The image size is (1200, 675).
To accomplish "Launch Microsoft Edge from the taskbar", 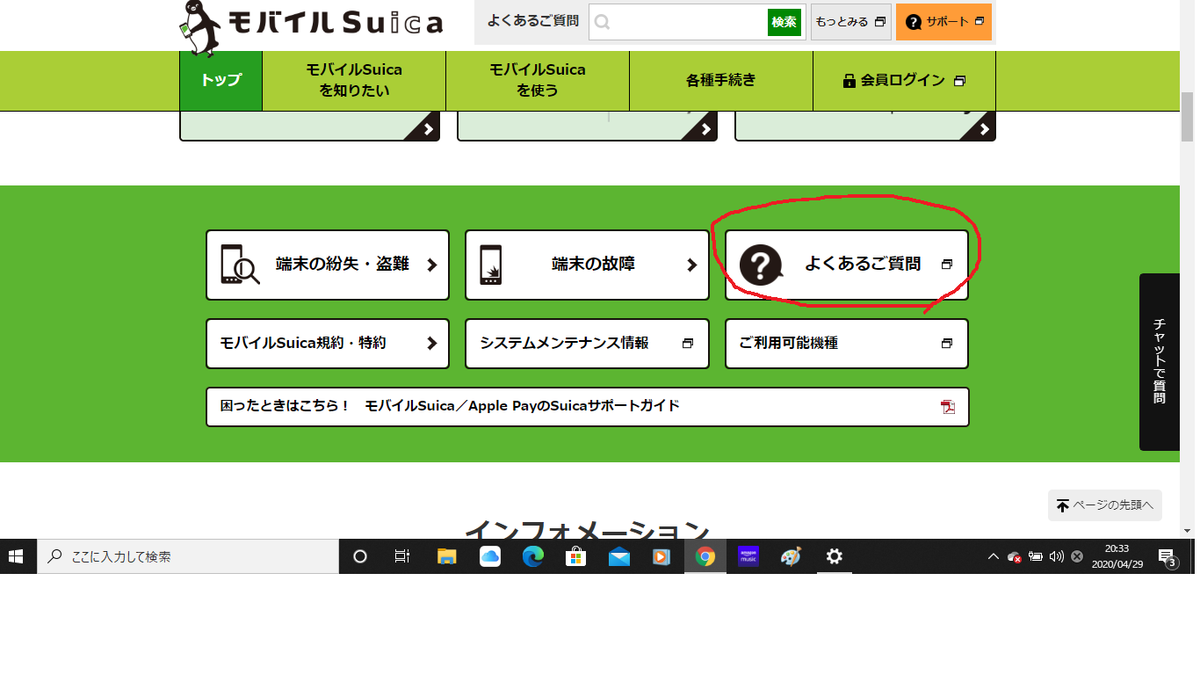I will pyautogui.click(x=533, y=557).
